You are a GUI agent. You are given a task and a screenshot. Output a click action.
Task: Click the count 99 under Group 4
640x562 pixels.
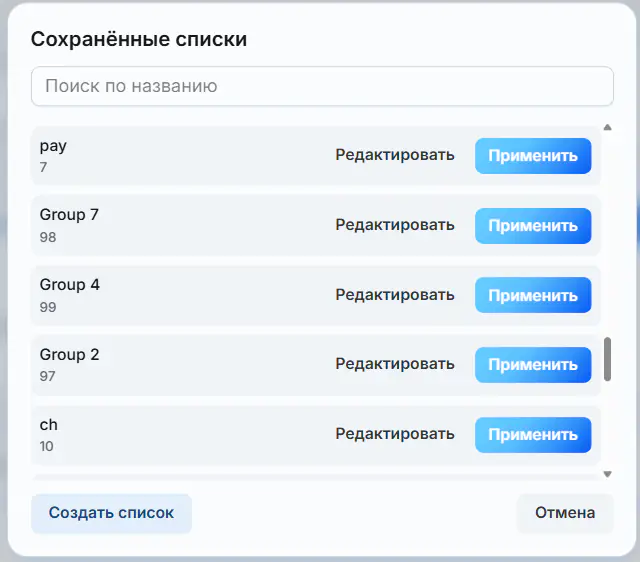point(48,307)
